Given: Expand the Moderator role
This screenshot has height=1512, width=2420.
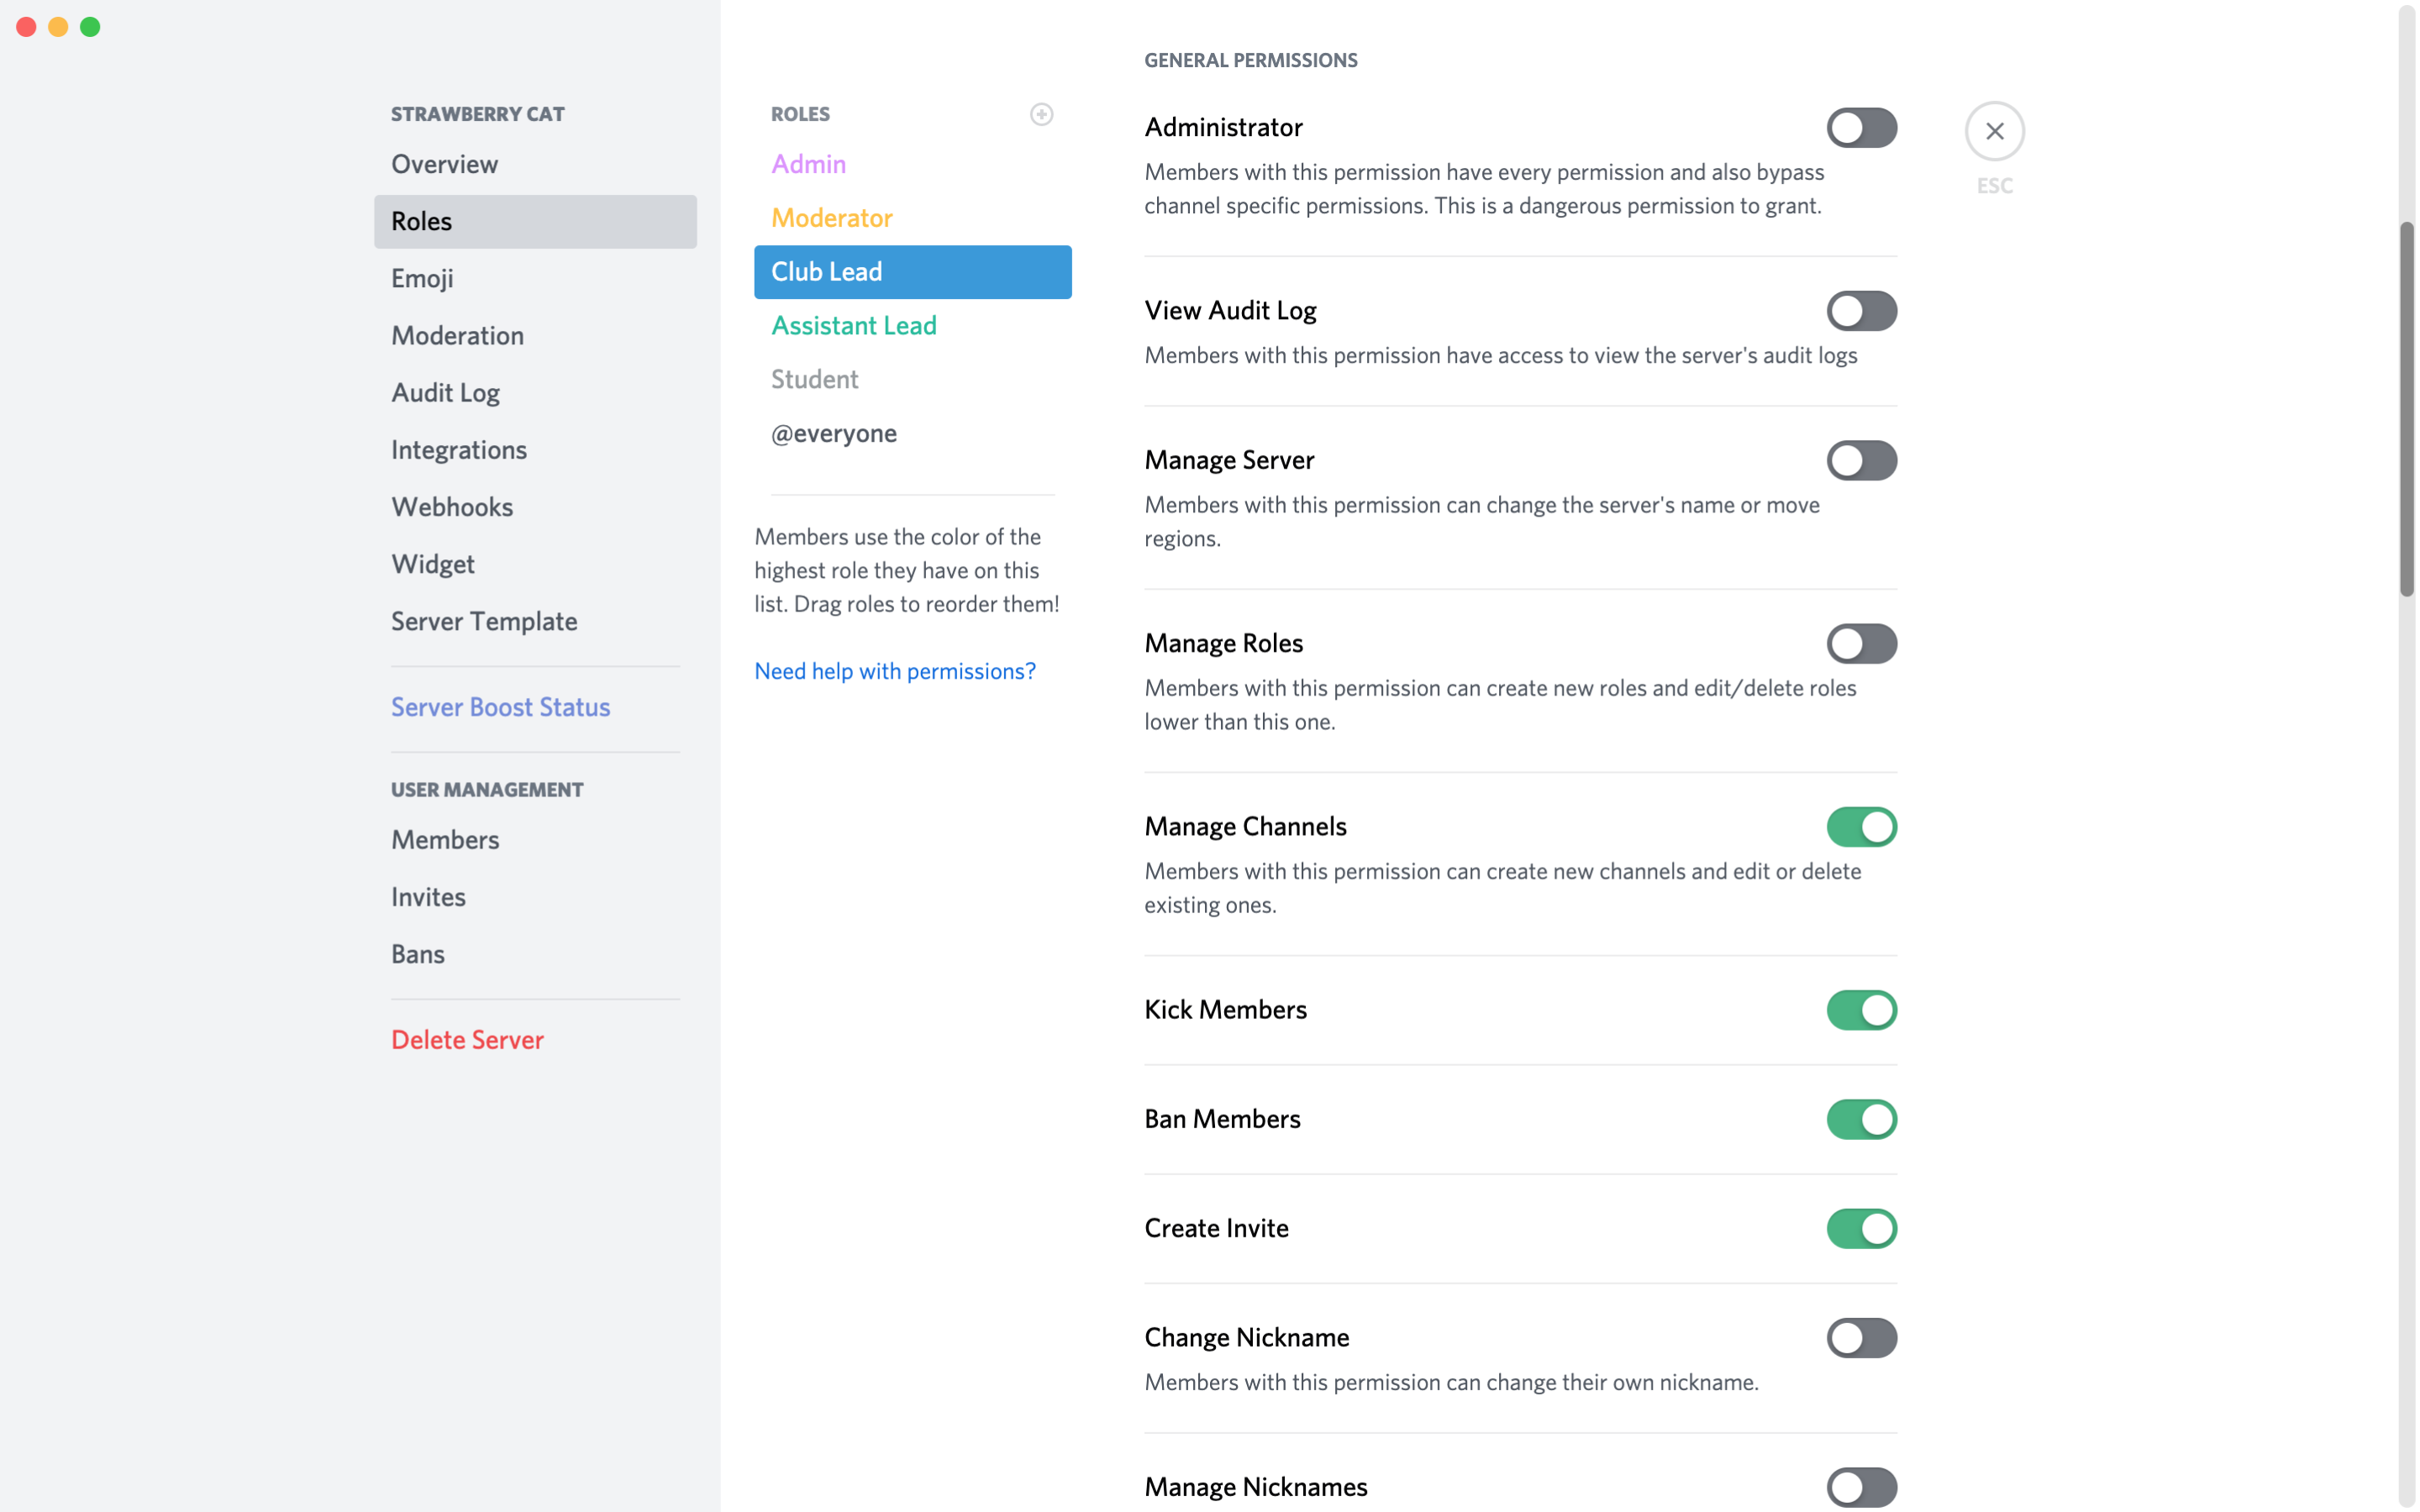Looking at the screenshot, I should click(831, 216).
